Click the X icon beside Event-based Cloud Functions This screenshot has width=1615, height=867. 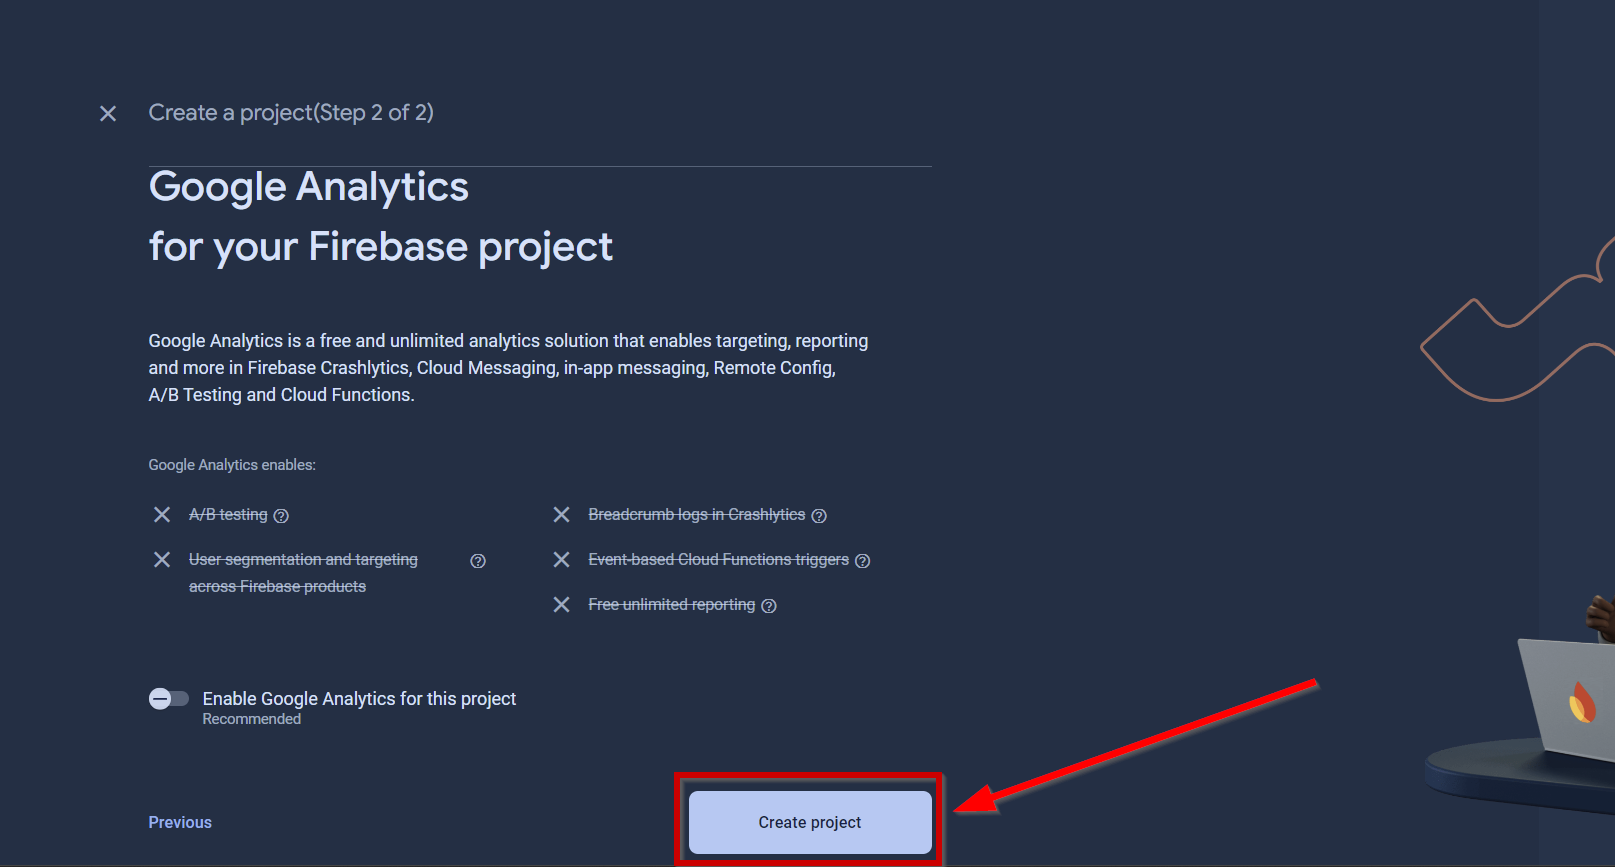pos(562,560)
